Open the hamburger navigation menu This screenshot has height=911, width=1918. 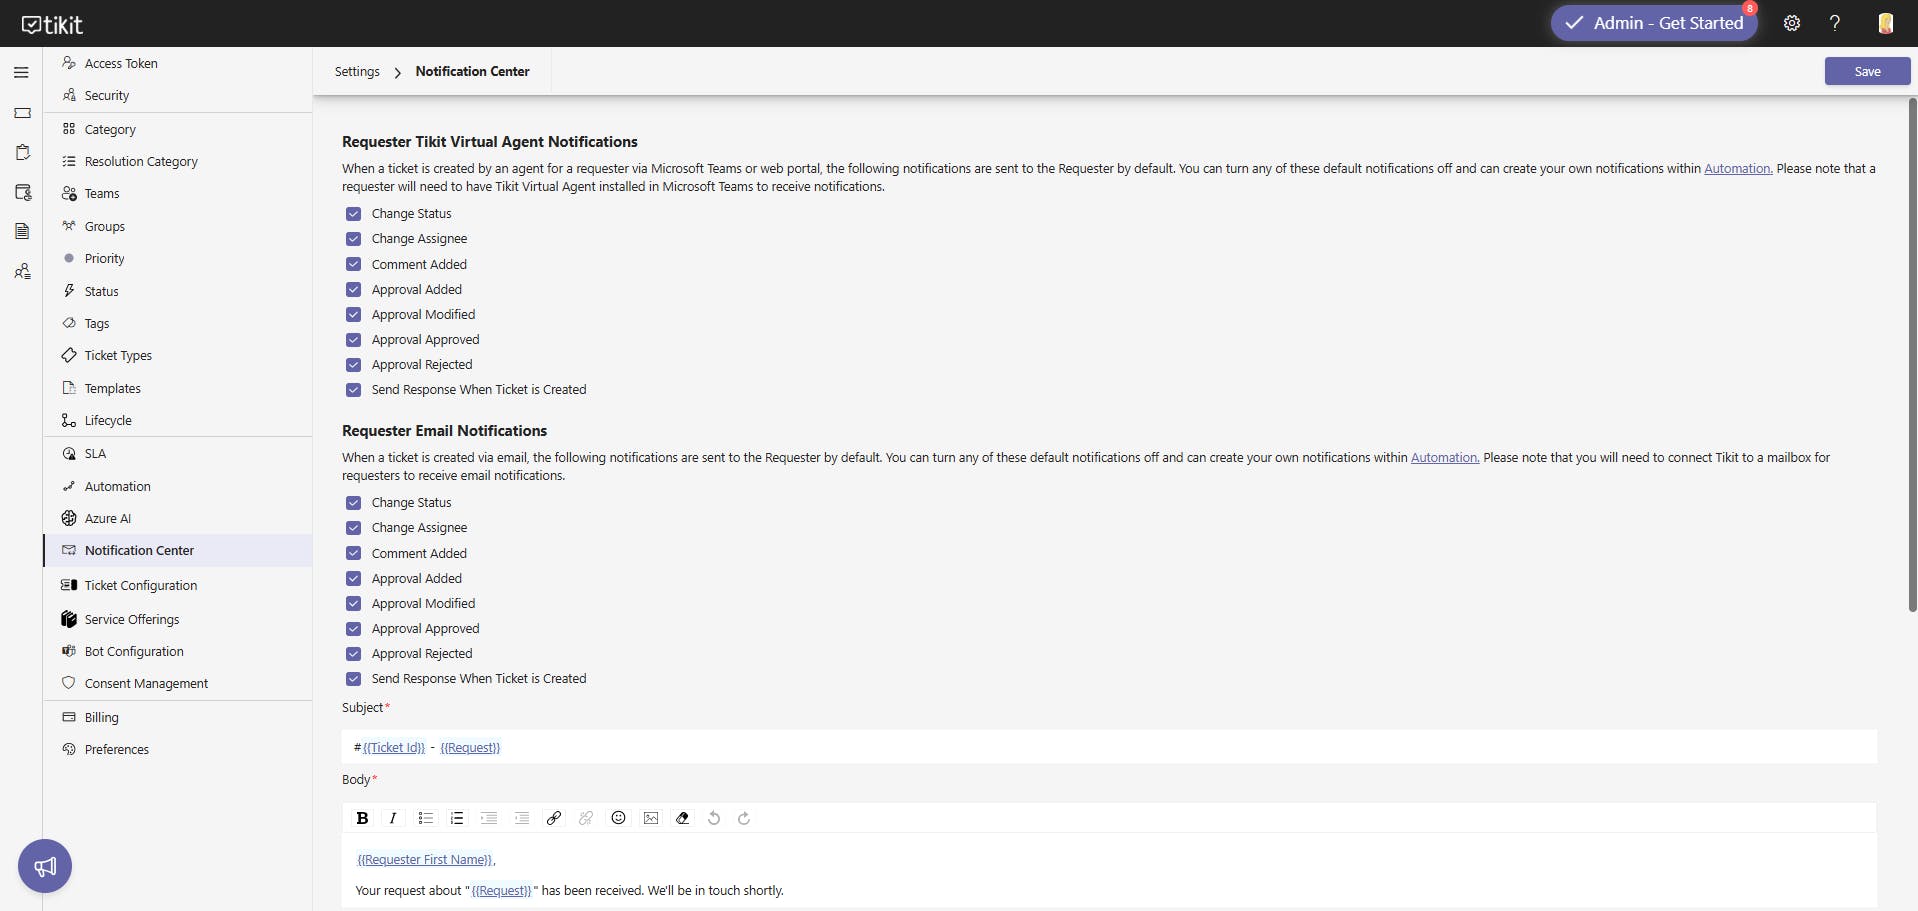(x=21, y=73)
